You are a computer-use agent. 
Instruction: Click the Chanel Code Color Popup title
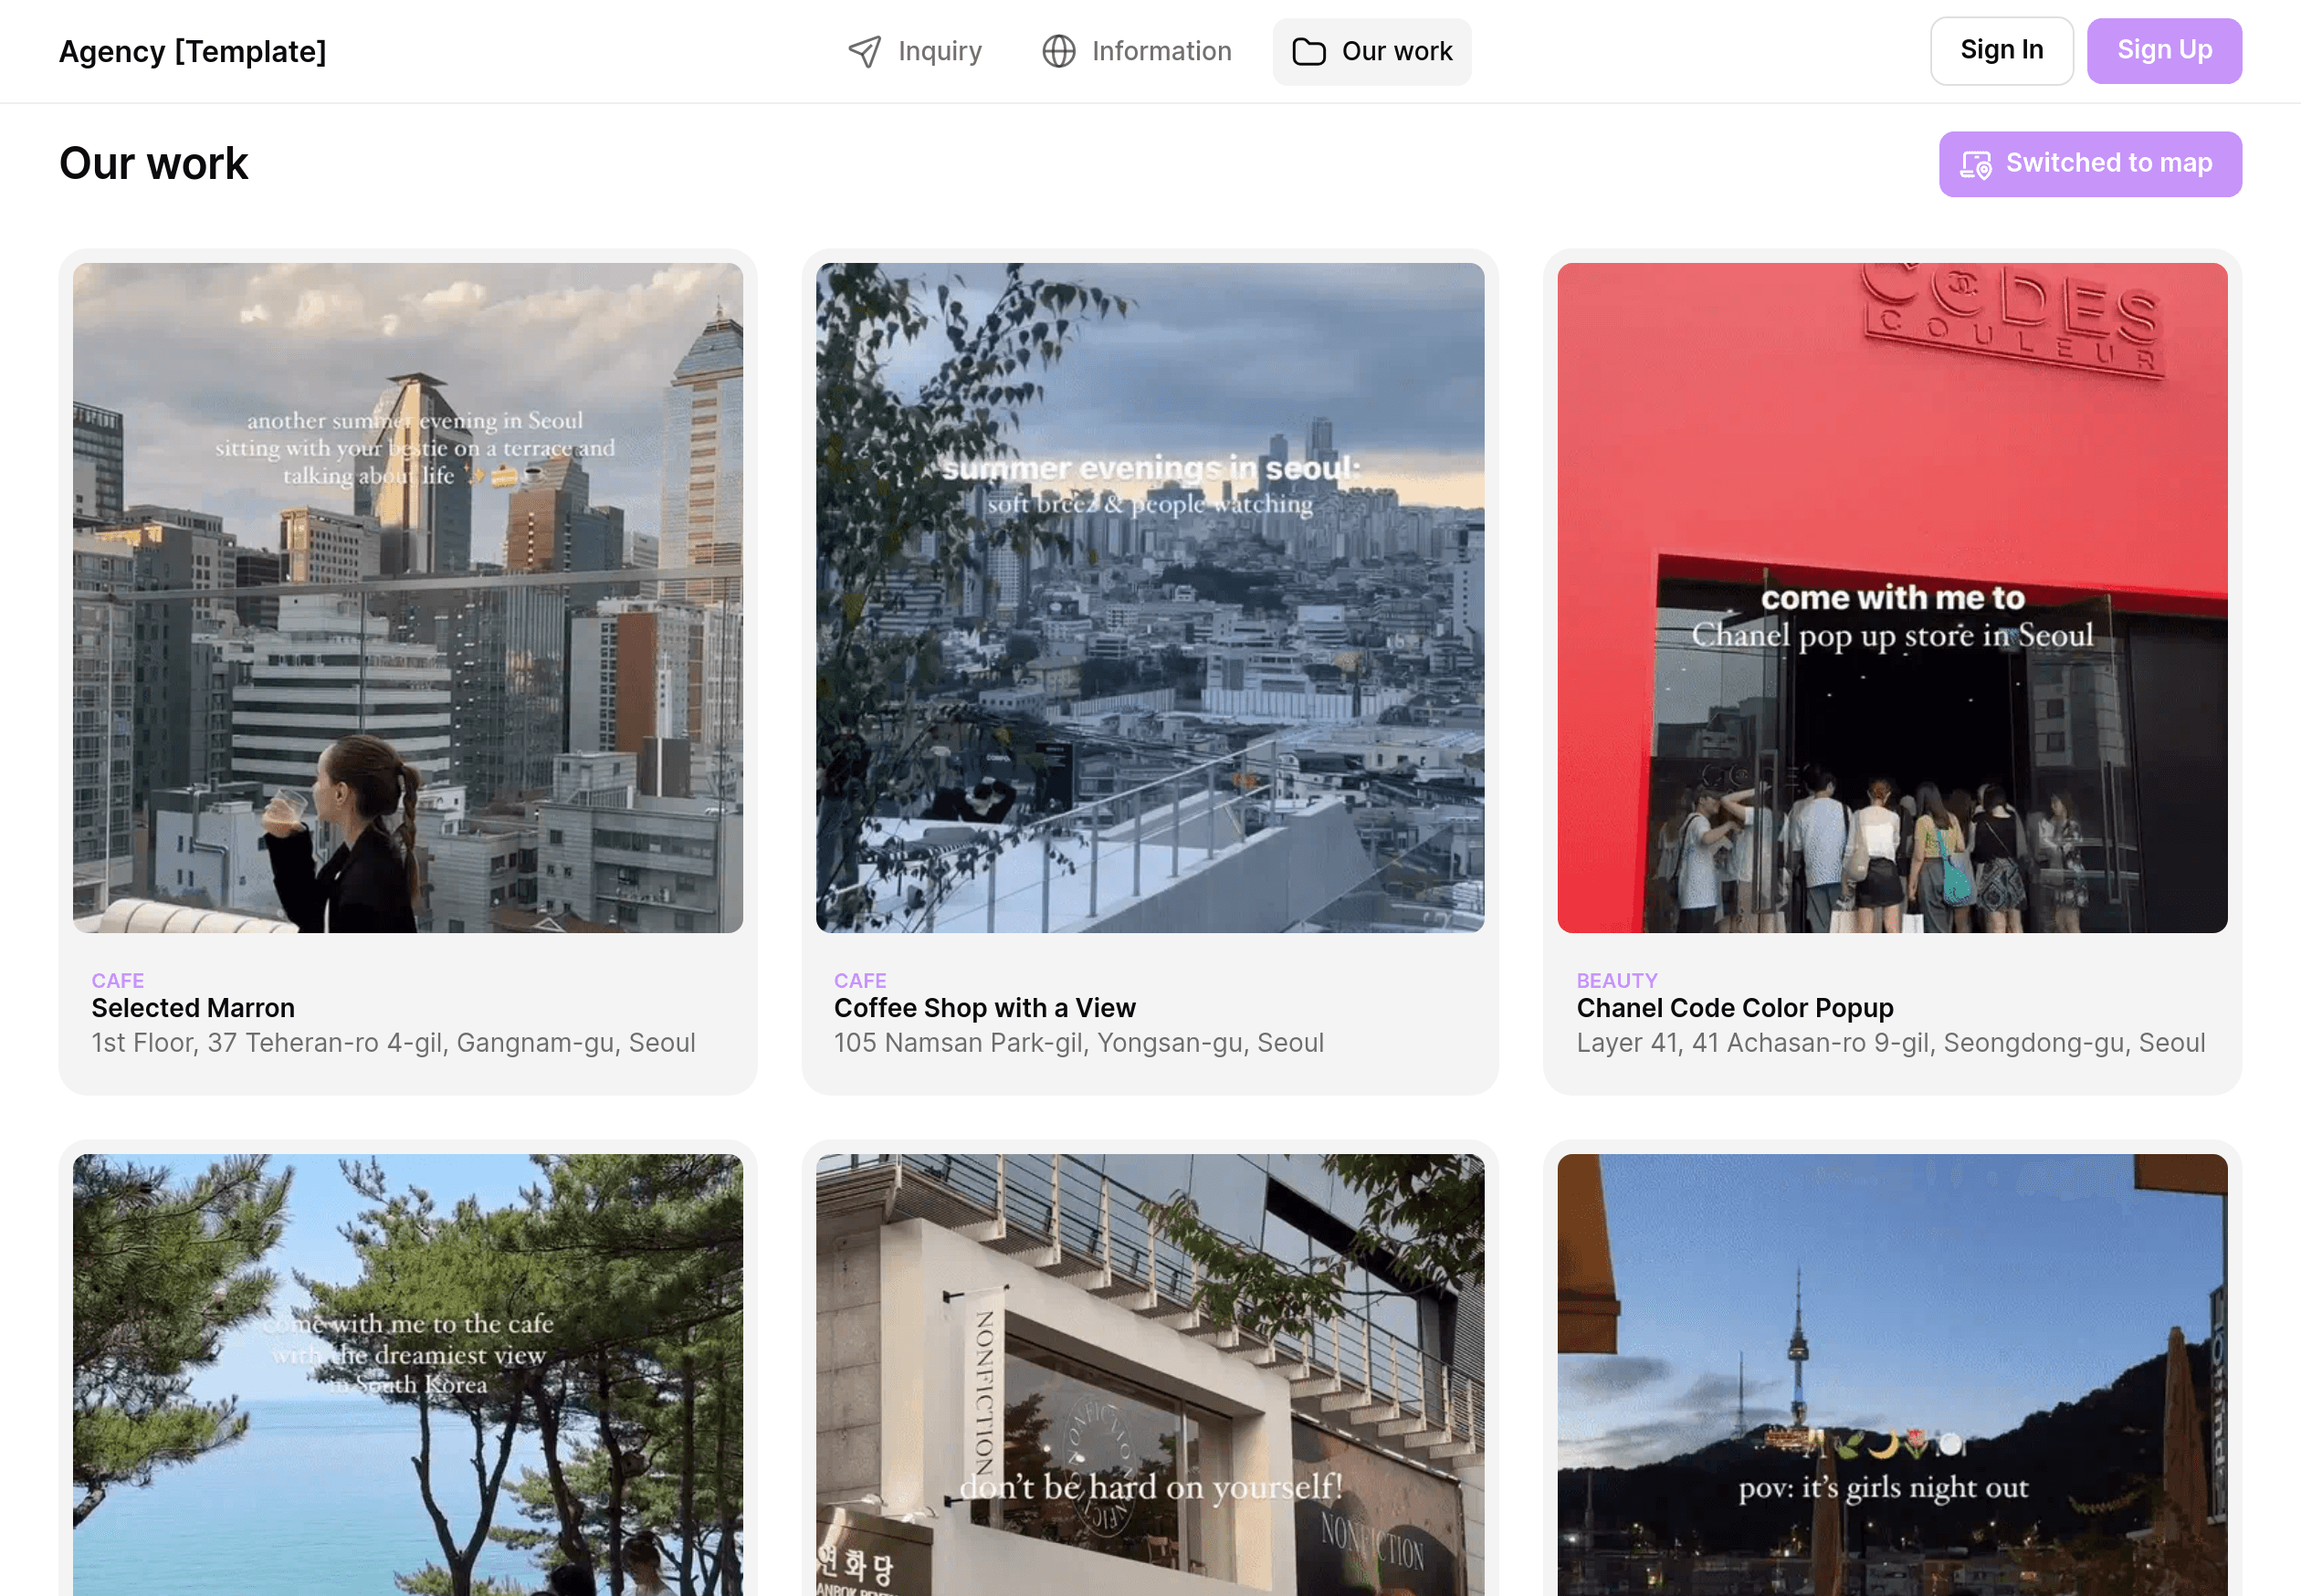pos(1735,1008)
